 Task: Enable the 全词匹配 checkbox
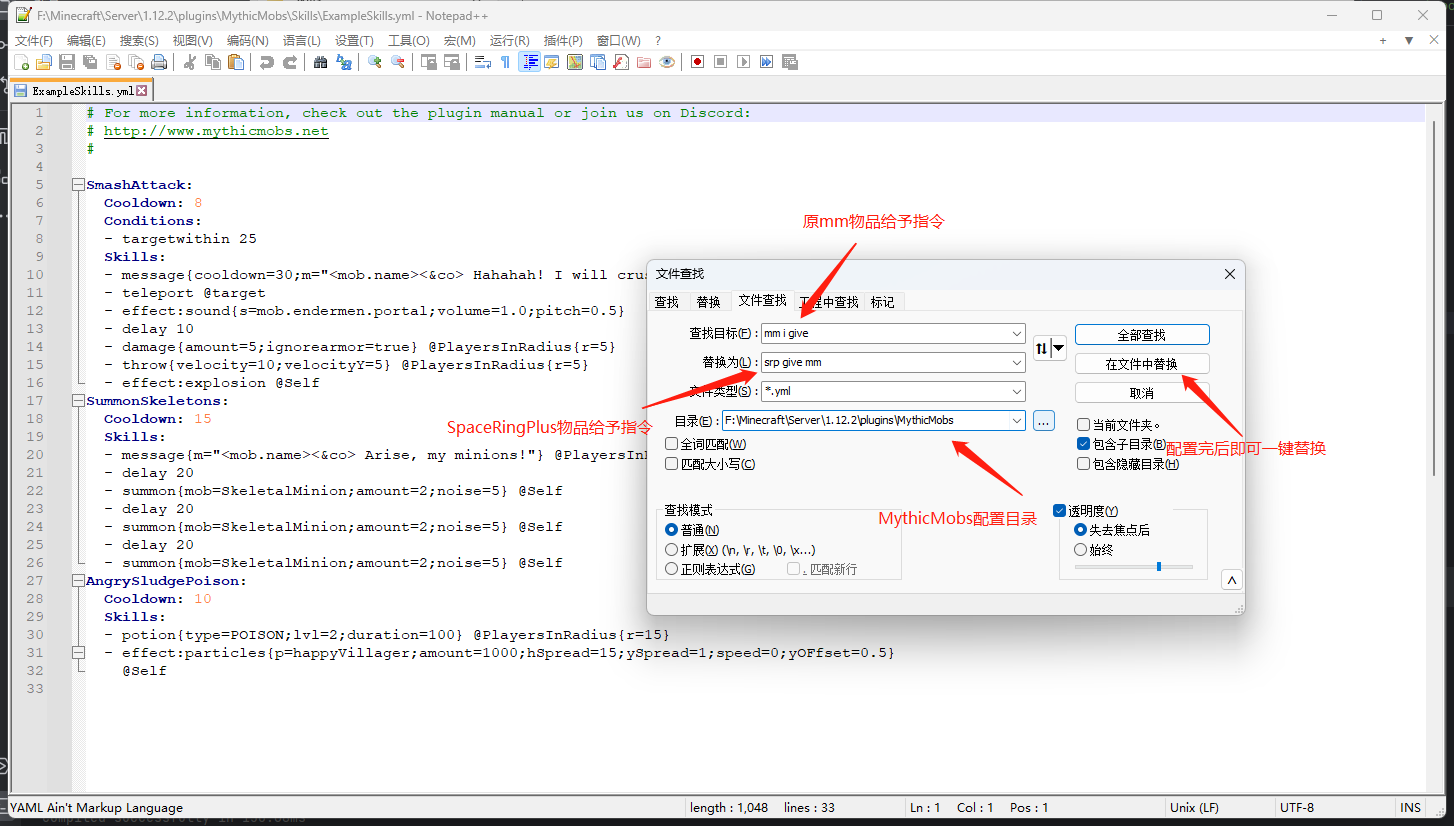(x=672, y=444)
